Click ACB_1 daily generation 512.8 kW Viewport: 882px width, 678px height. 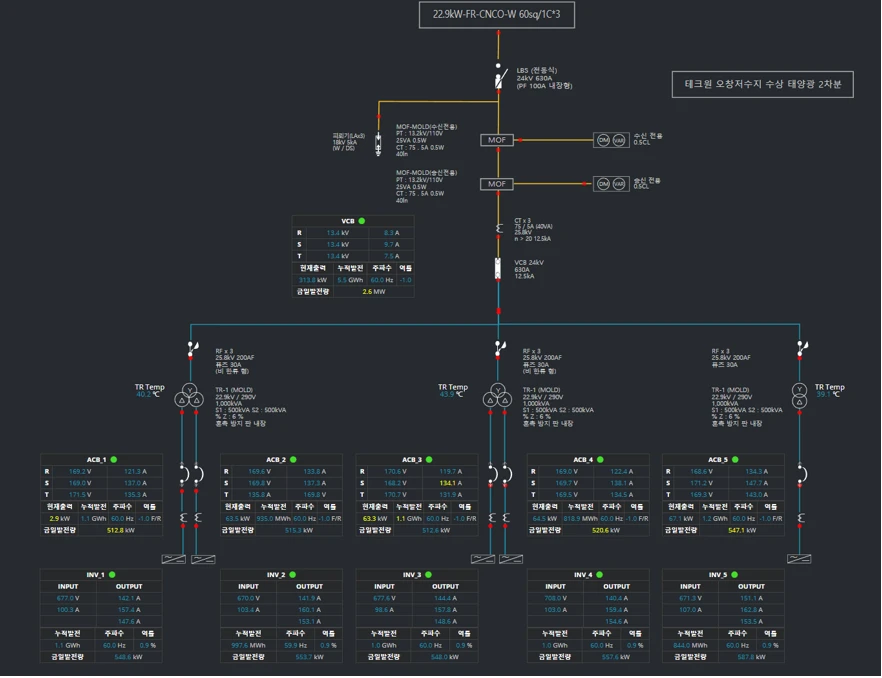[120, 530]
